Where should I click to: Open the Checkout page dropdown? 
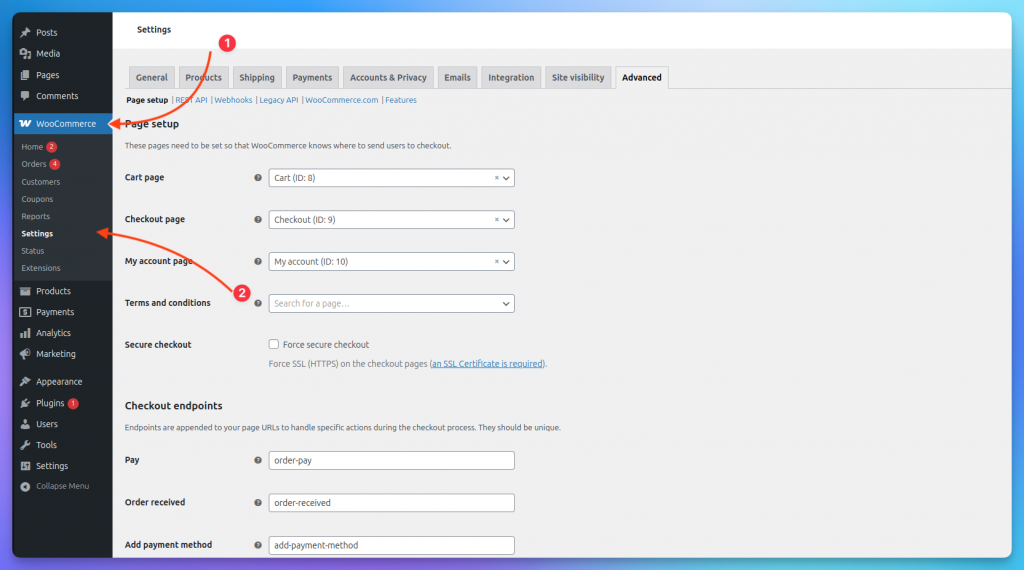click(391, 219)
